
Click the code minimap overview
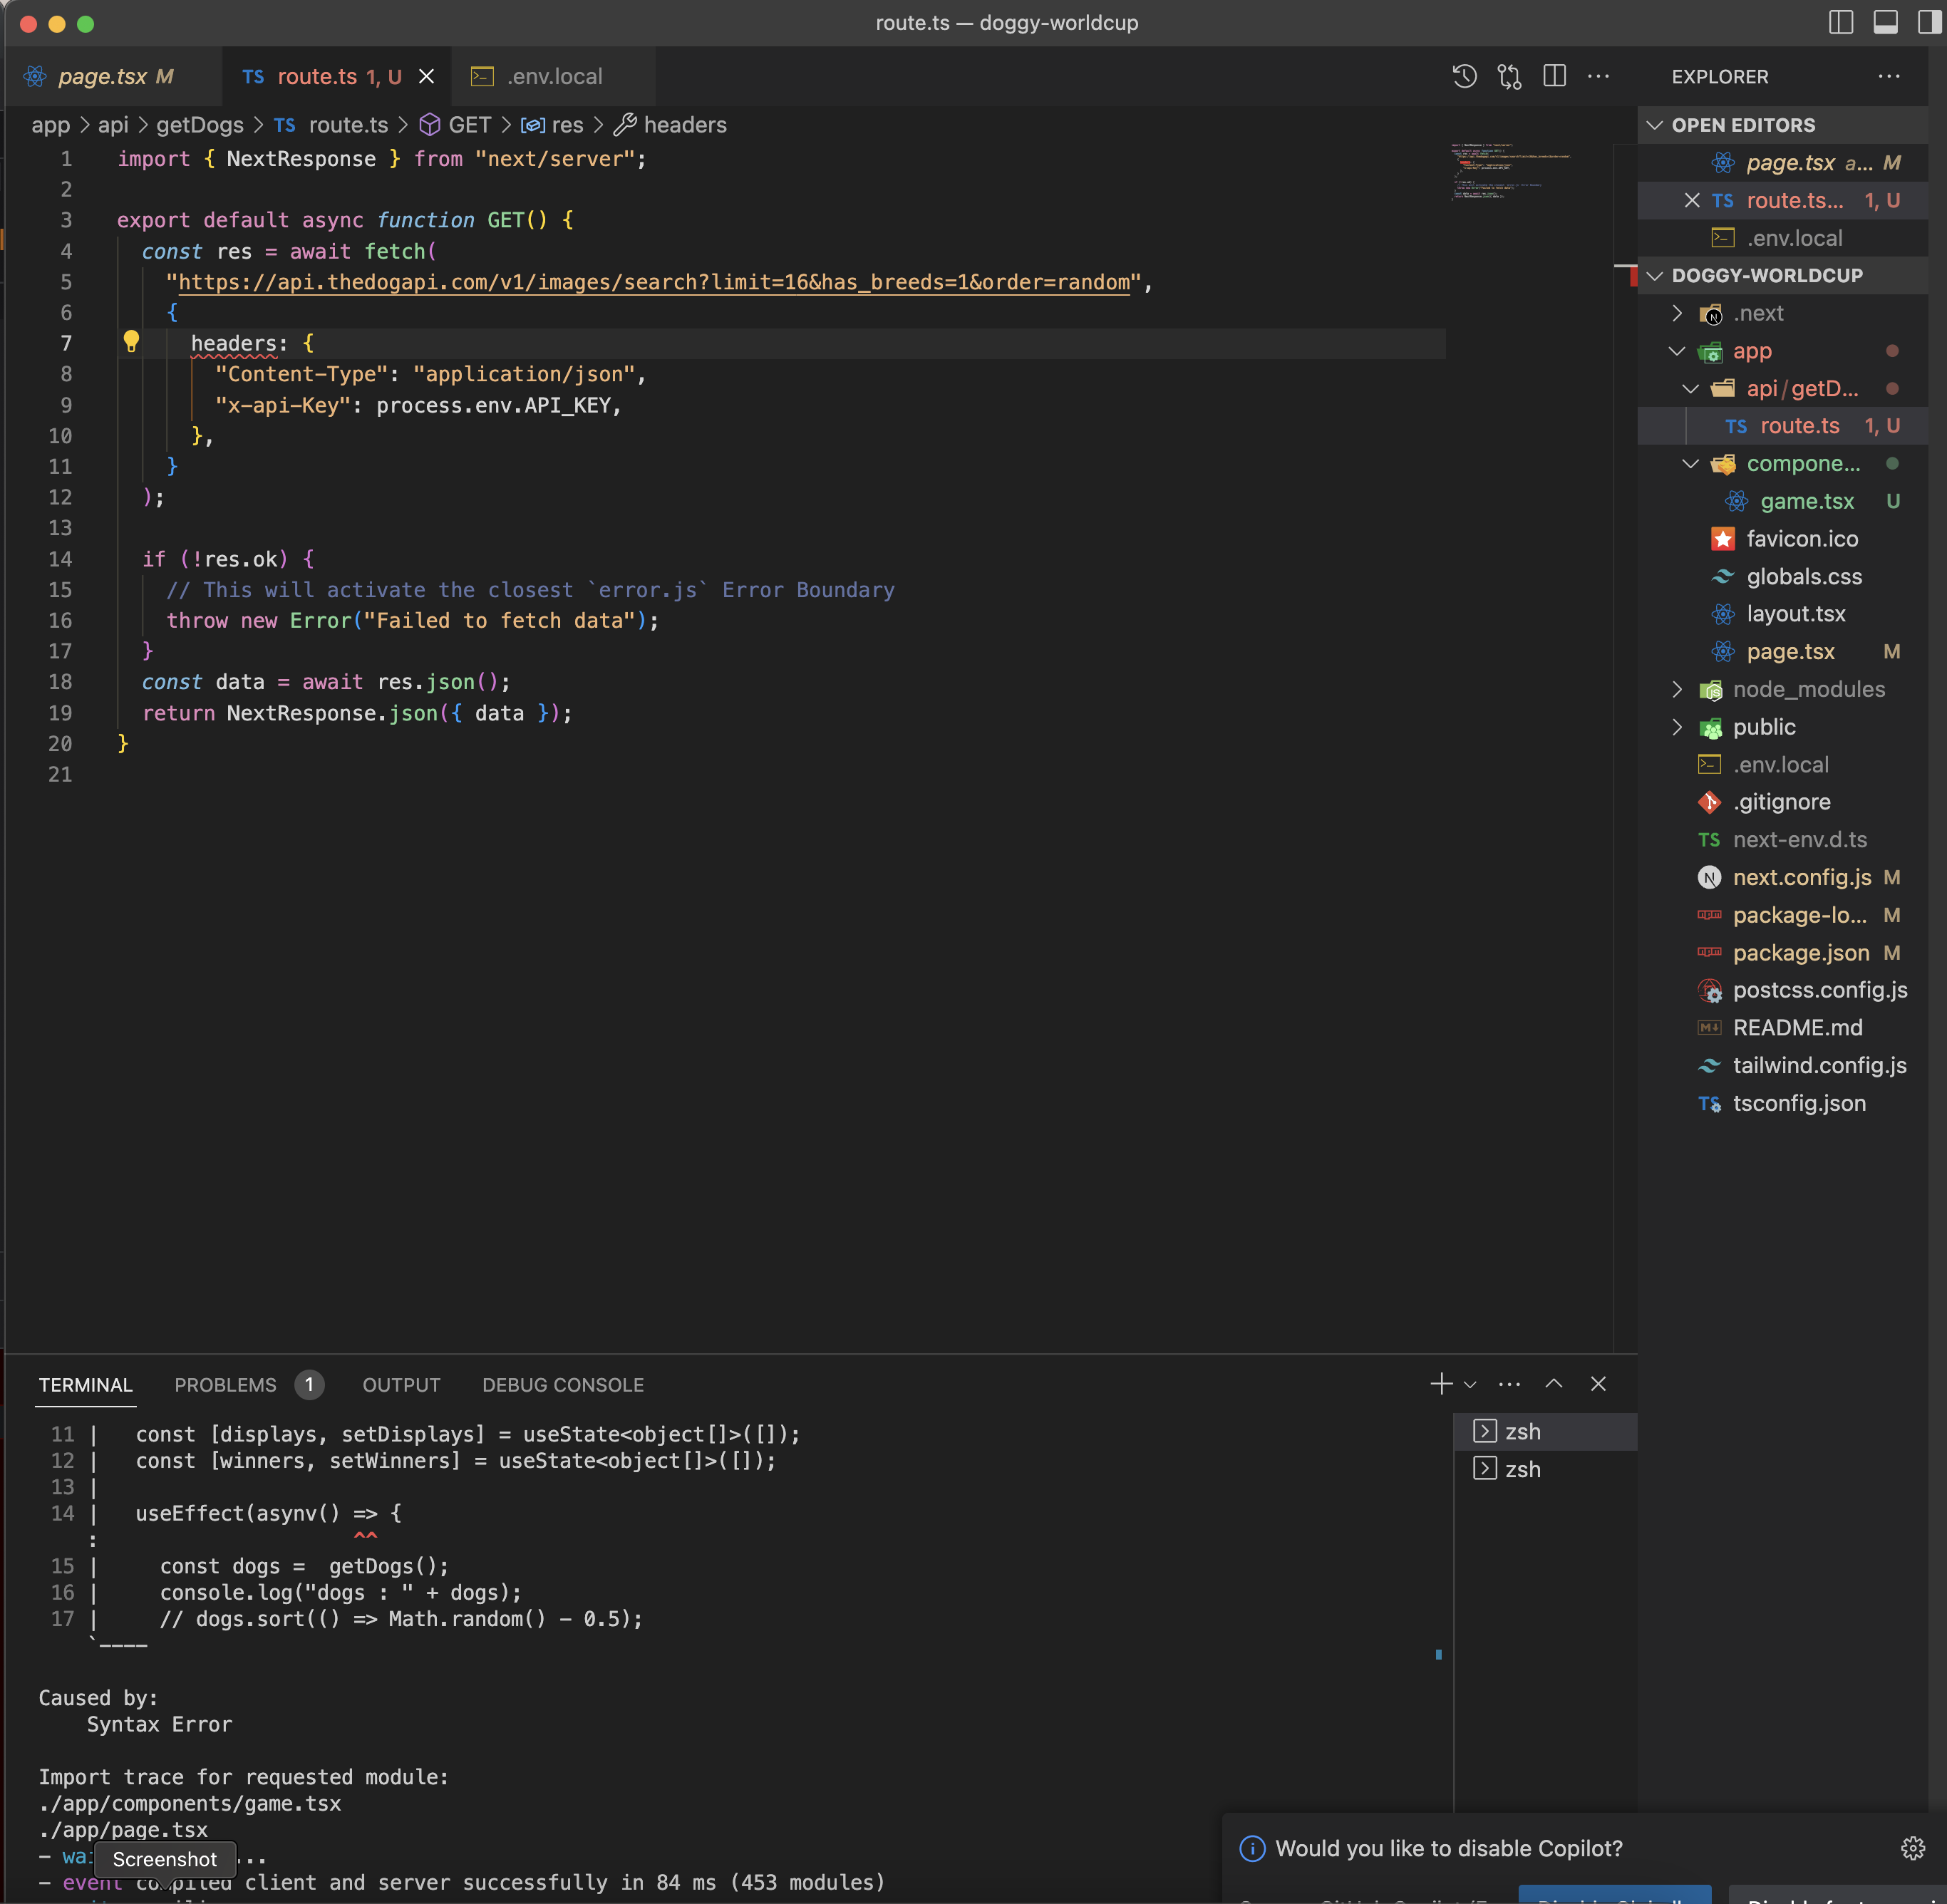point(1510,172)
